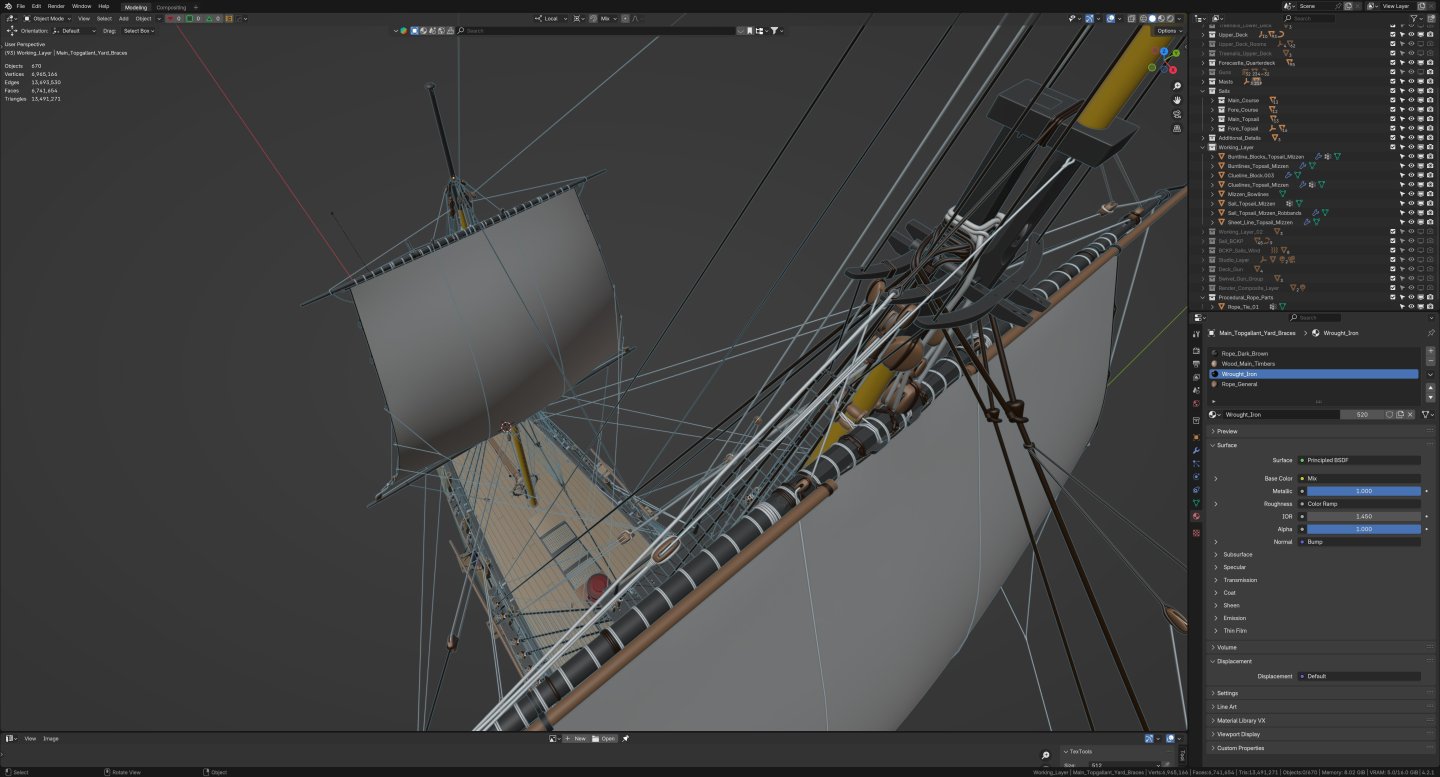
Task: Click the Principled BSDF surface button
Action: tap(1359, 460)
